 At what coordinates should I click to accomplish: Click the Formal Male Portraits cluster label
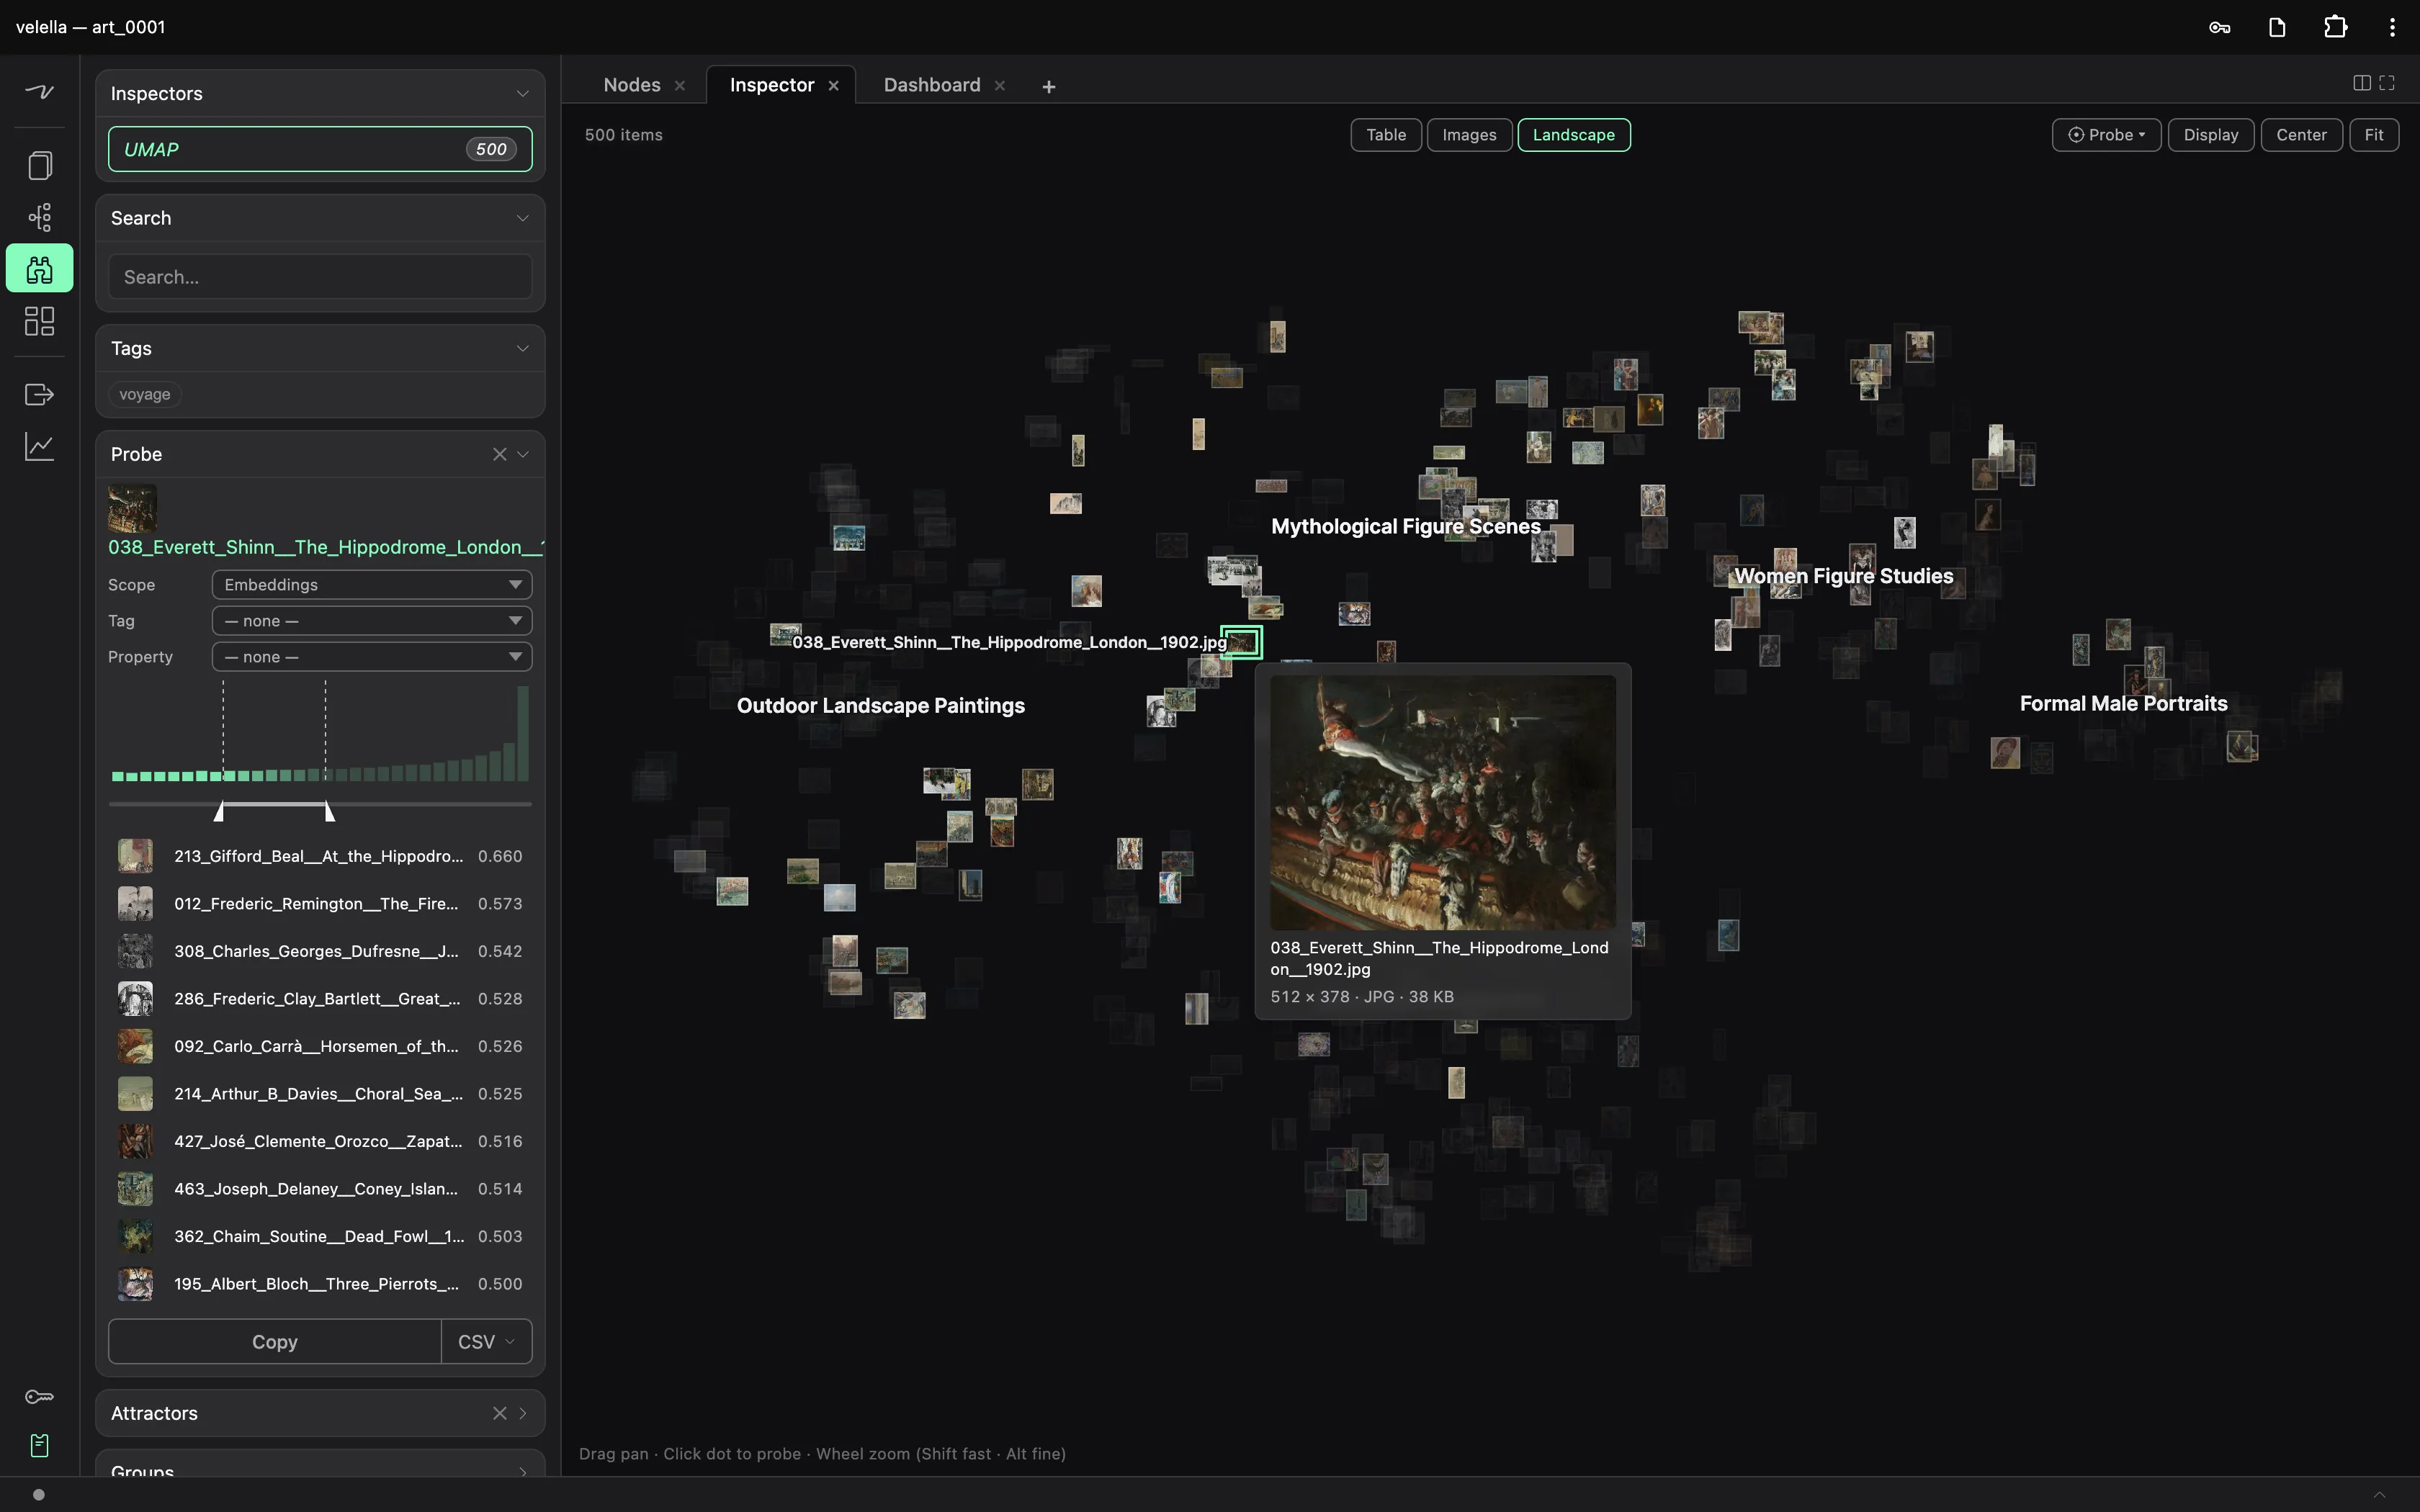[2123, 704]
